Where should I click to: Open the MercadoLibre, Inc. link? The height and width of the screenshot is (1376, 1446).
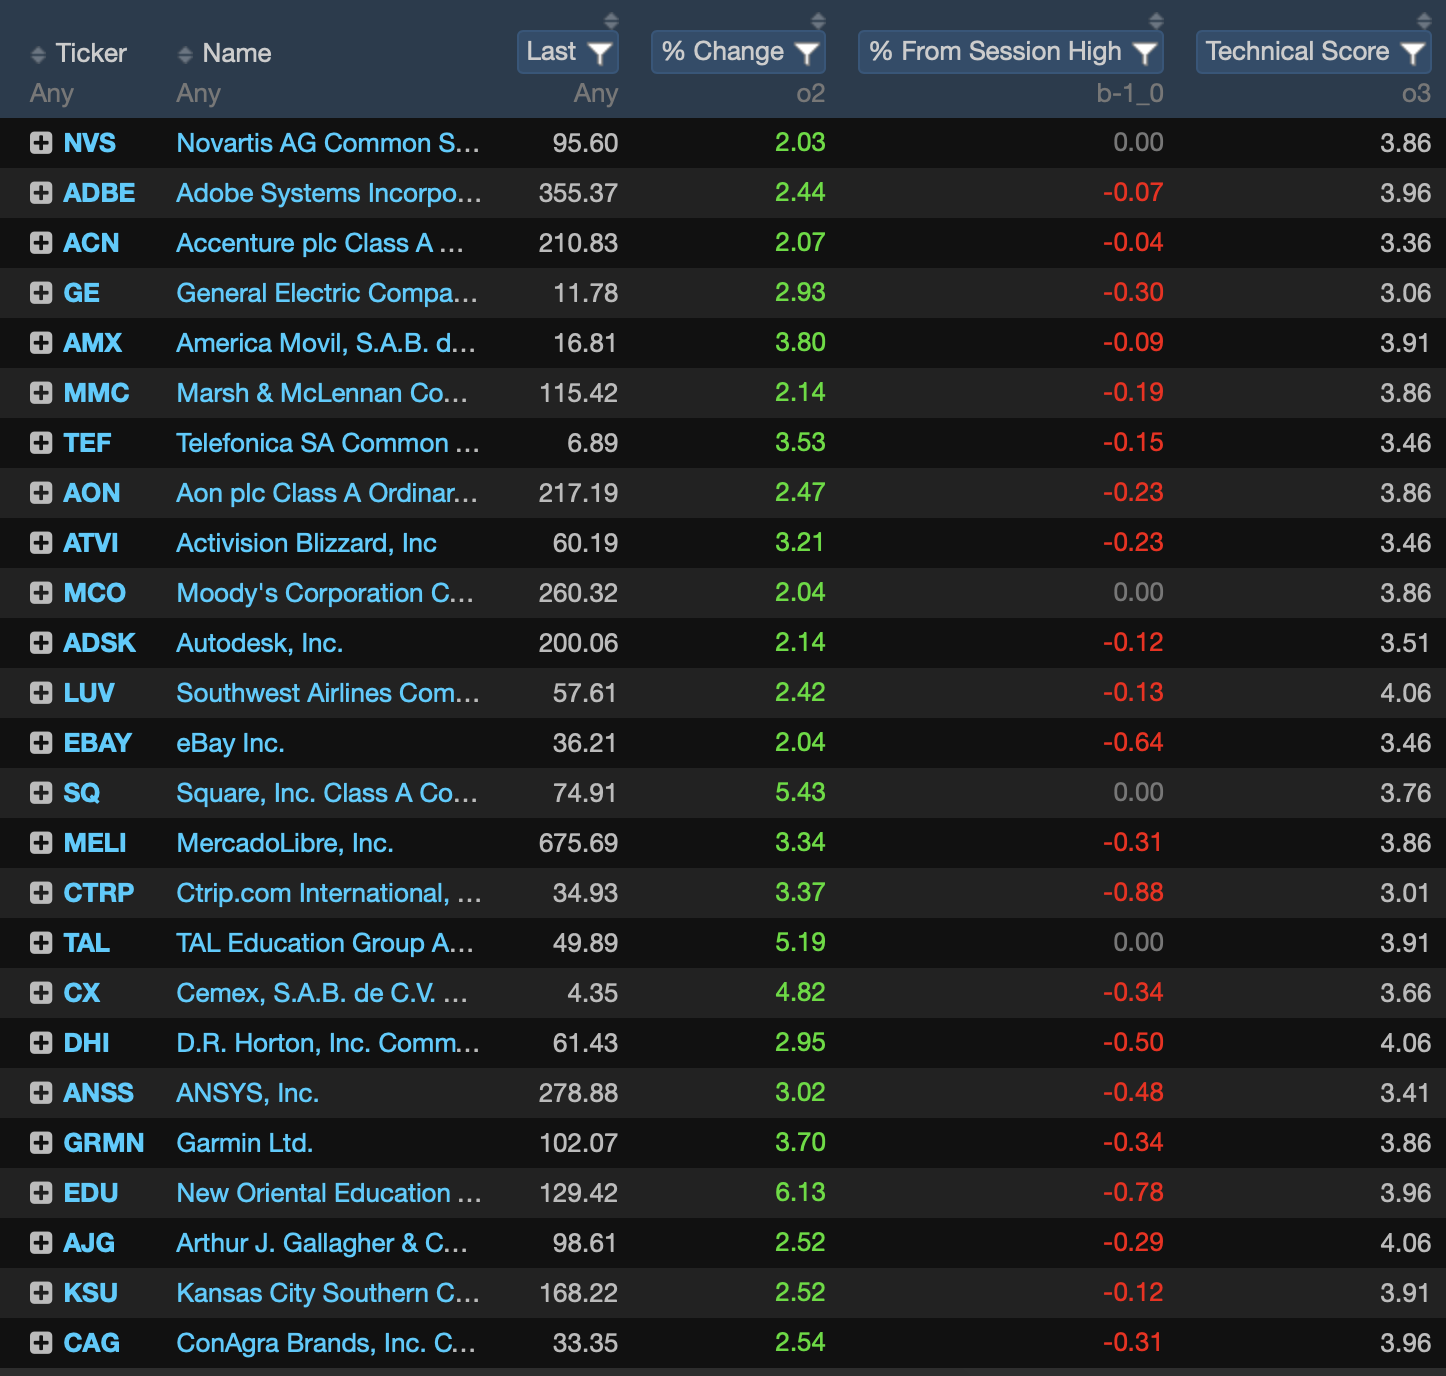[x=285, y=843]
